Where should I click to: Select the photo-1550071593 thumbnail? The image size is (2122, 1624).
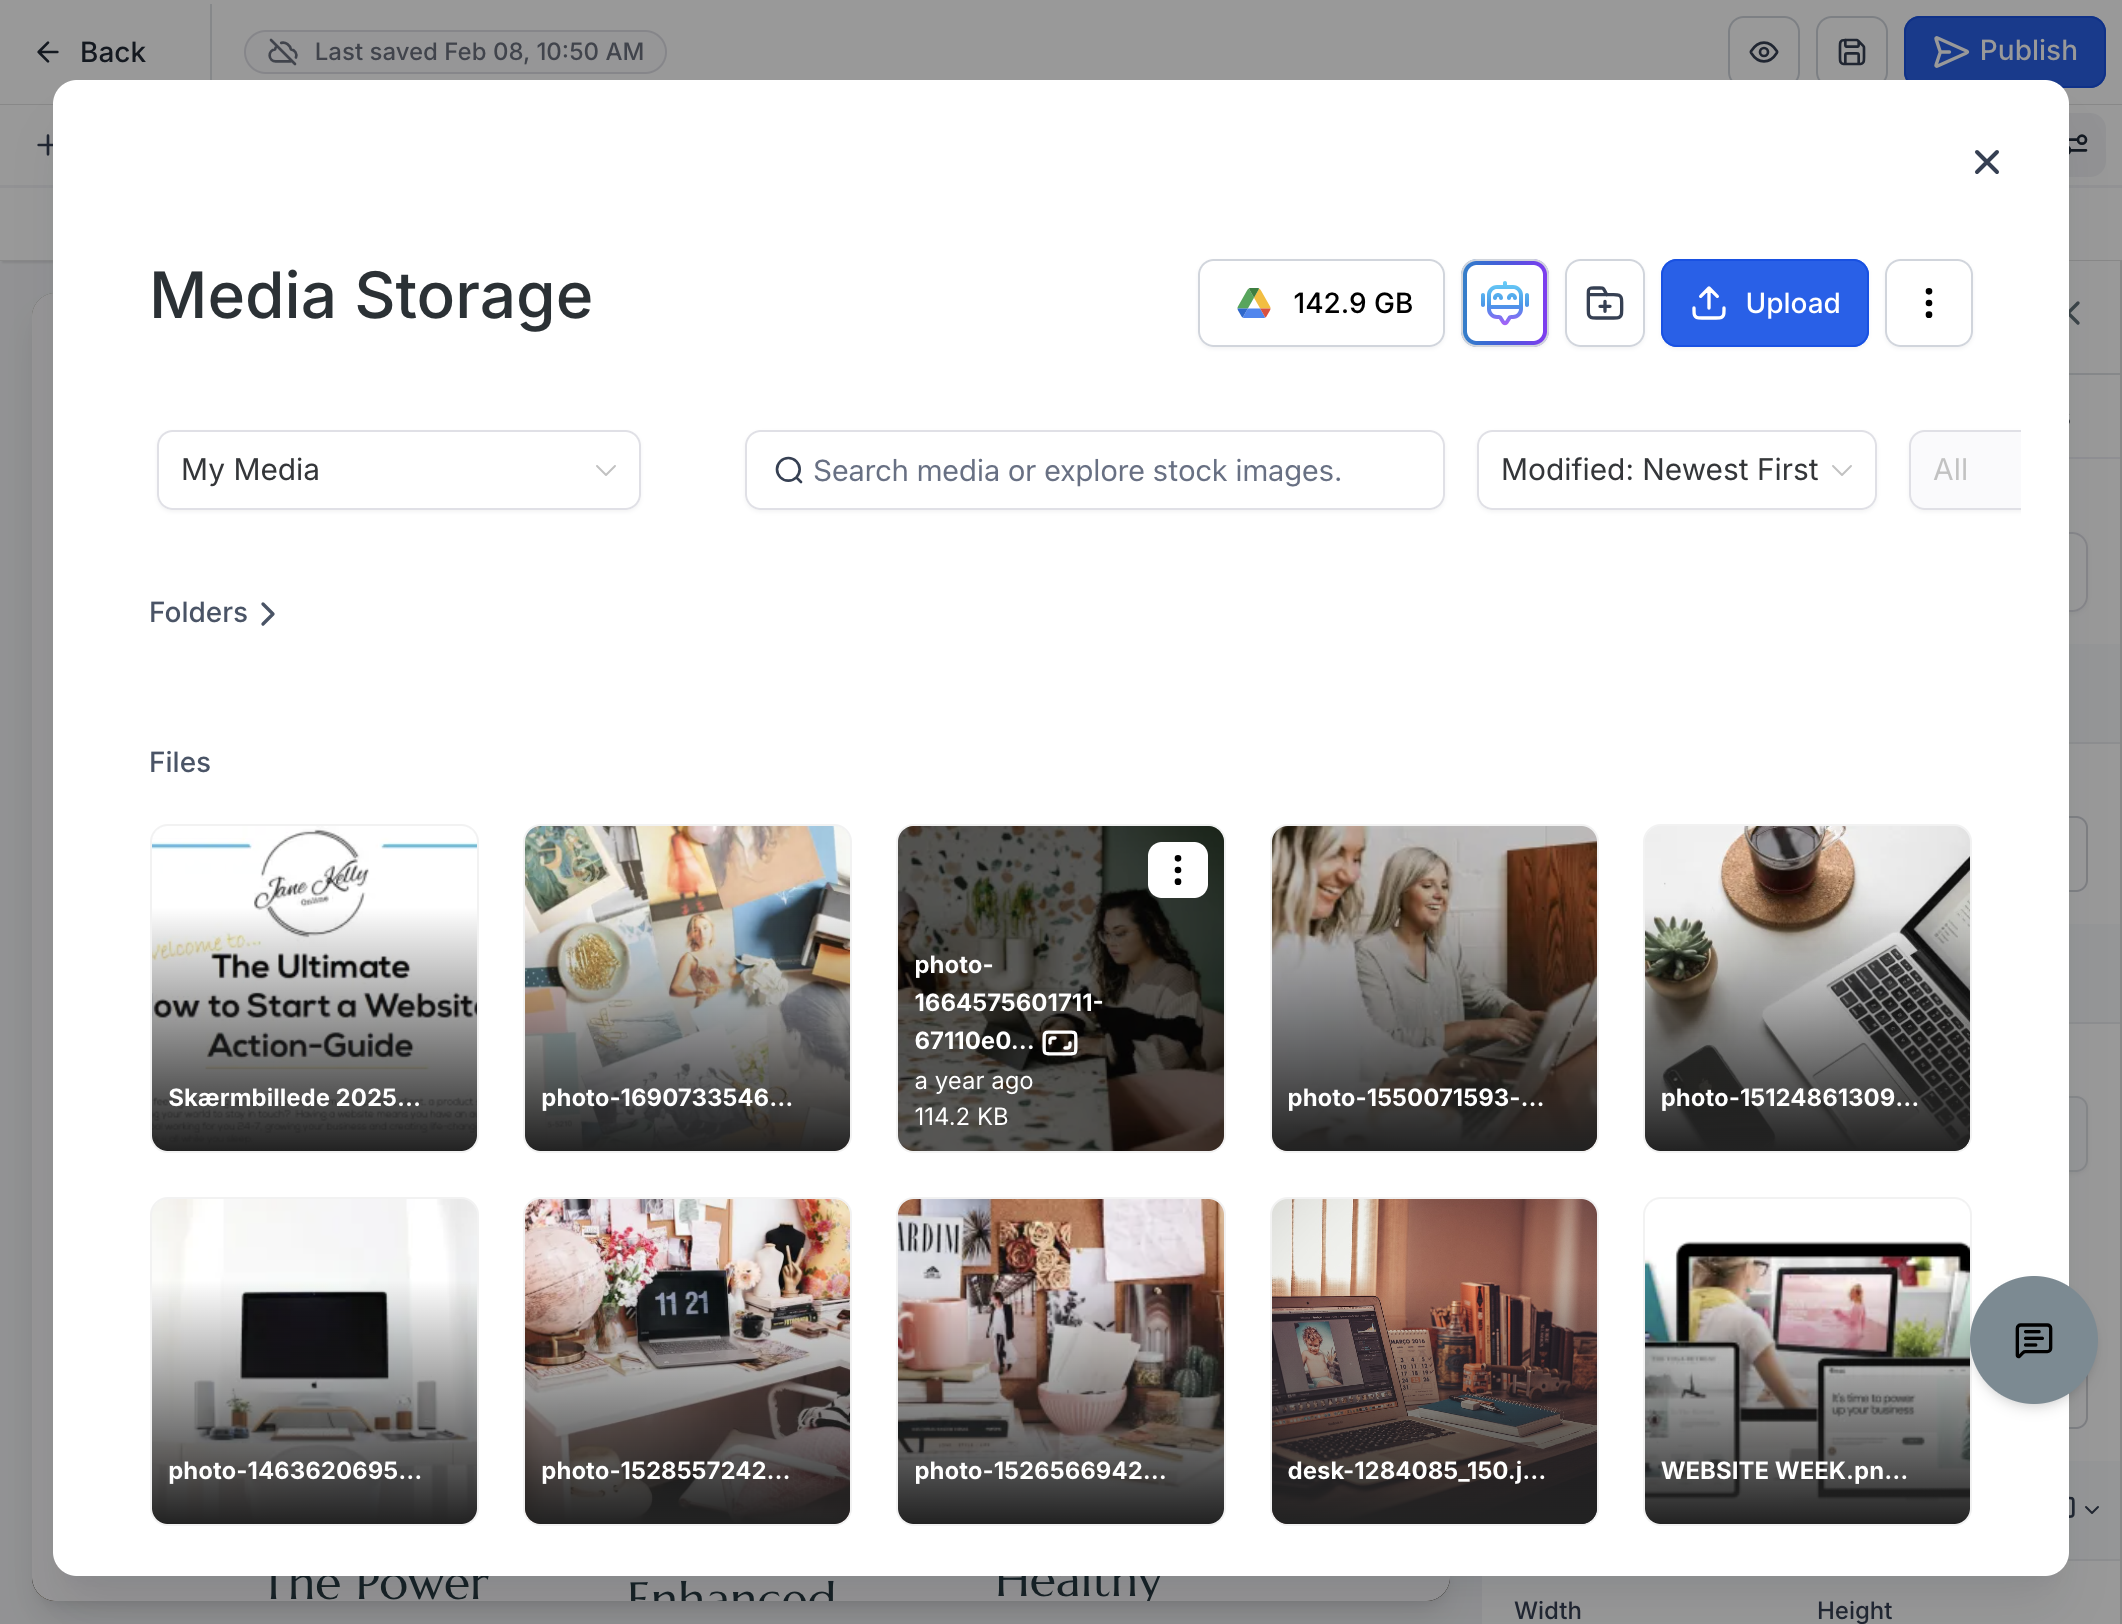click(x=1433, y=988)
